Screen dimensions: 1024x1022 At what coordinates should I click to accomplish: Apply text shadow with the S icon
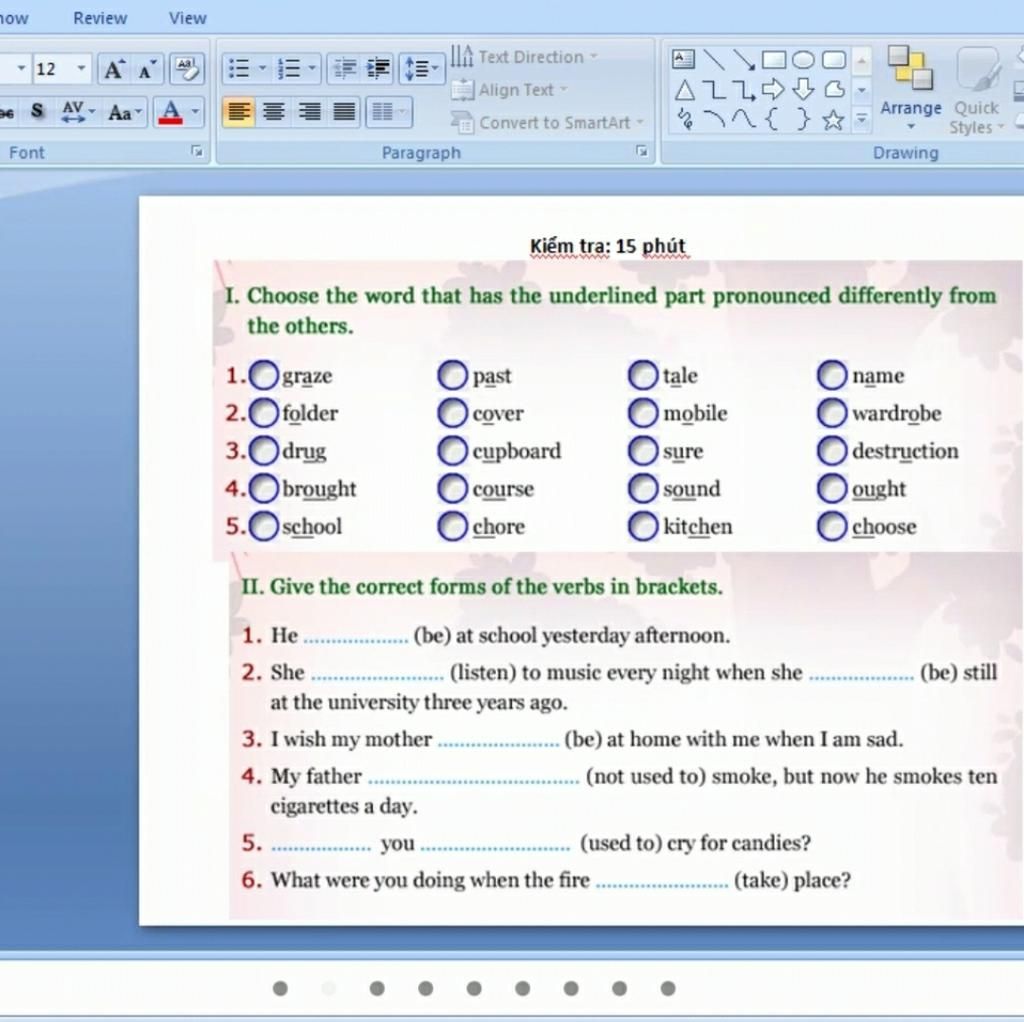tap(37, 112)
